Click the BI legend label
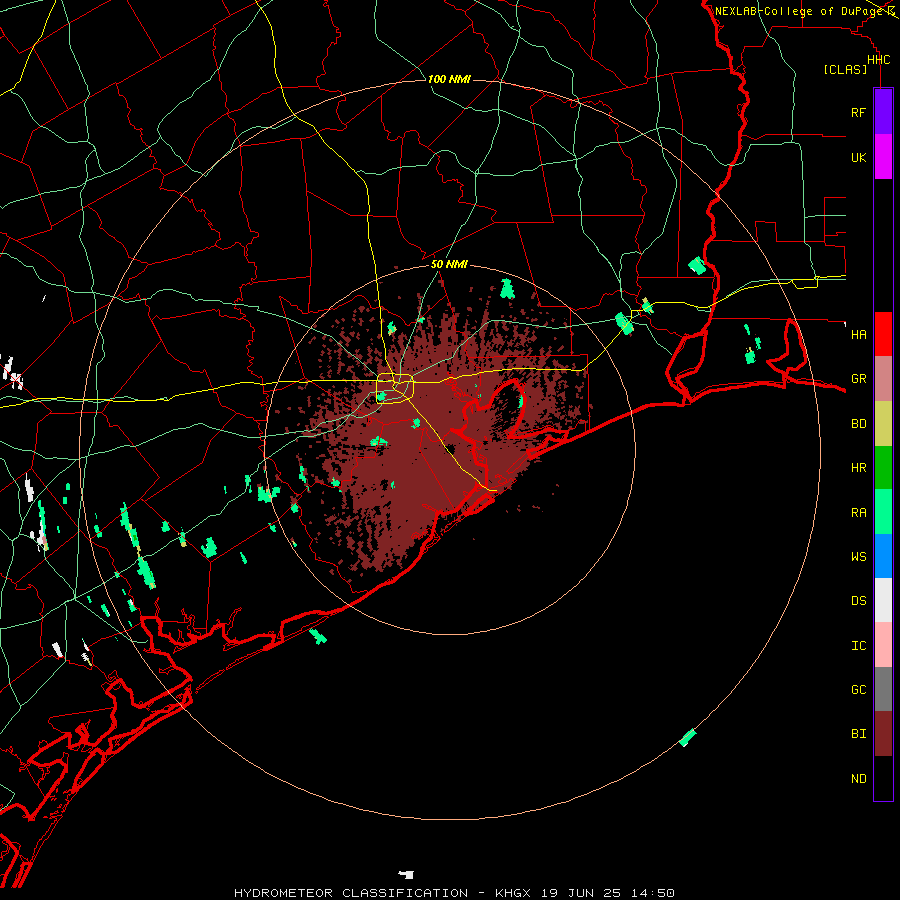 [858, 734]
